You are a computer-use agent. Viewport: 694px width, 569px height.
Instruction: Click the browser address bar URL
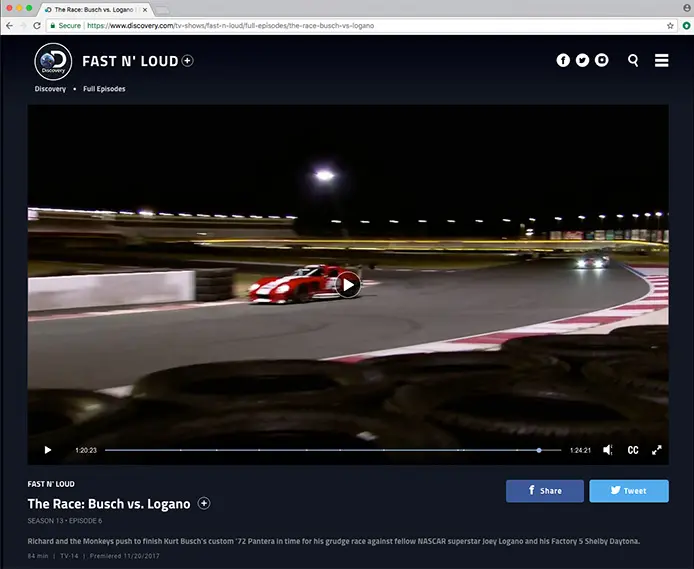click(231, 26)
